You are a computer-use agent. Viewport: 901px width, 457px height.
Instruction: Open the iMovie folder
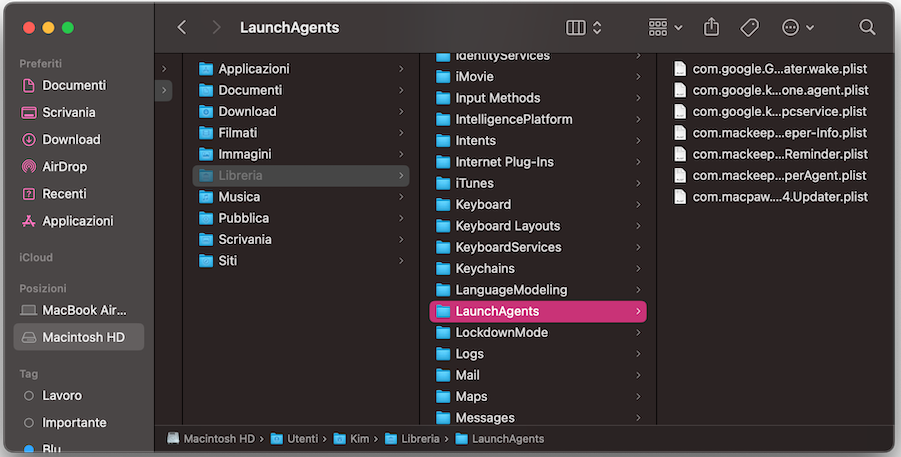pyautogui.click(x=538, y=76)
